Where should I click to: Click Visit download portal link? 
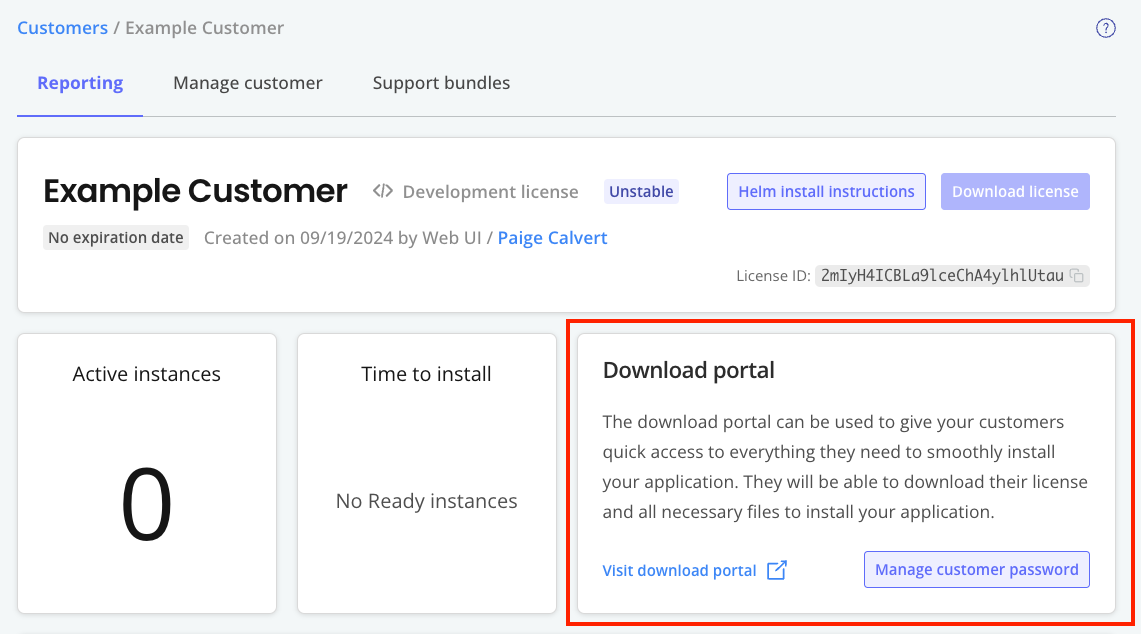[x=680, y=571]
